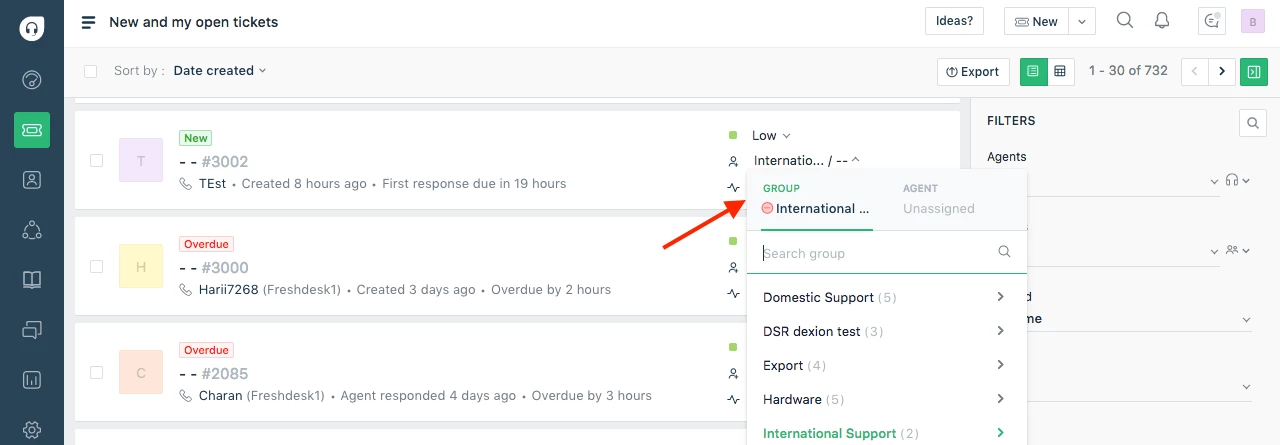Open the Solutions book icon
1280x445 pixels.
[32, 280]
